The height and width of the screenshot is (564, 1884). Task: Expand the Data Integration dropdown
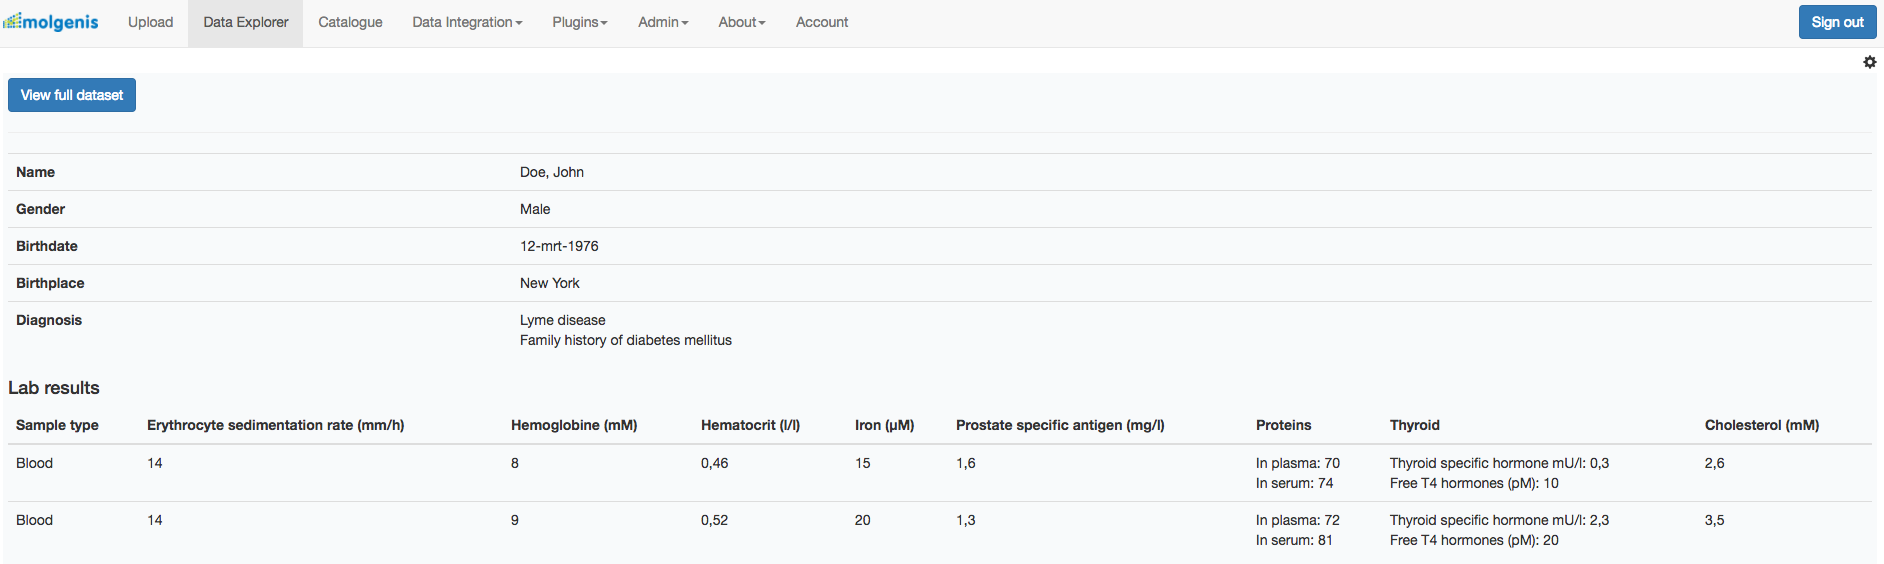pyautogui.click(x=466, y=22)
